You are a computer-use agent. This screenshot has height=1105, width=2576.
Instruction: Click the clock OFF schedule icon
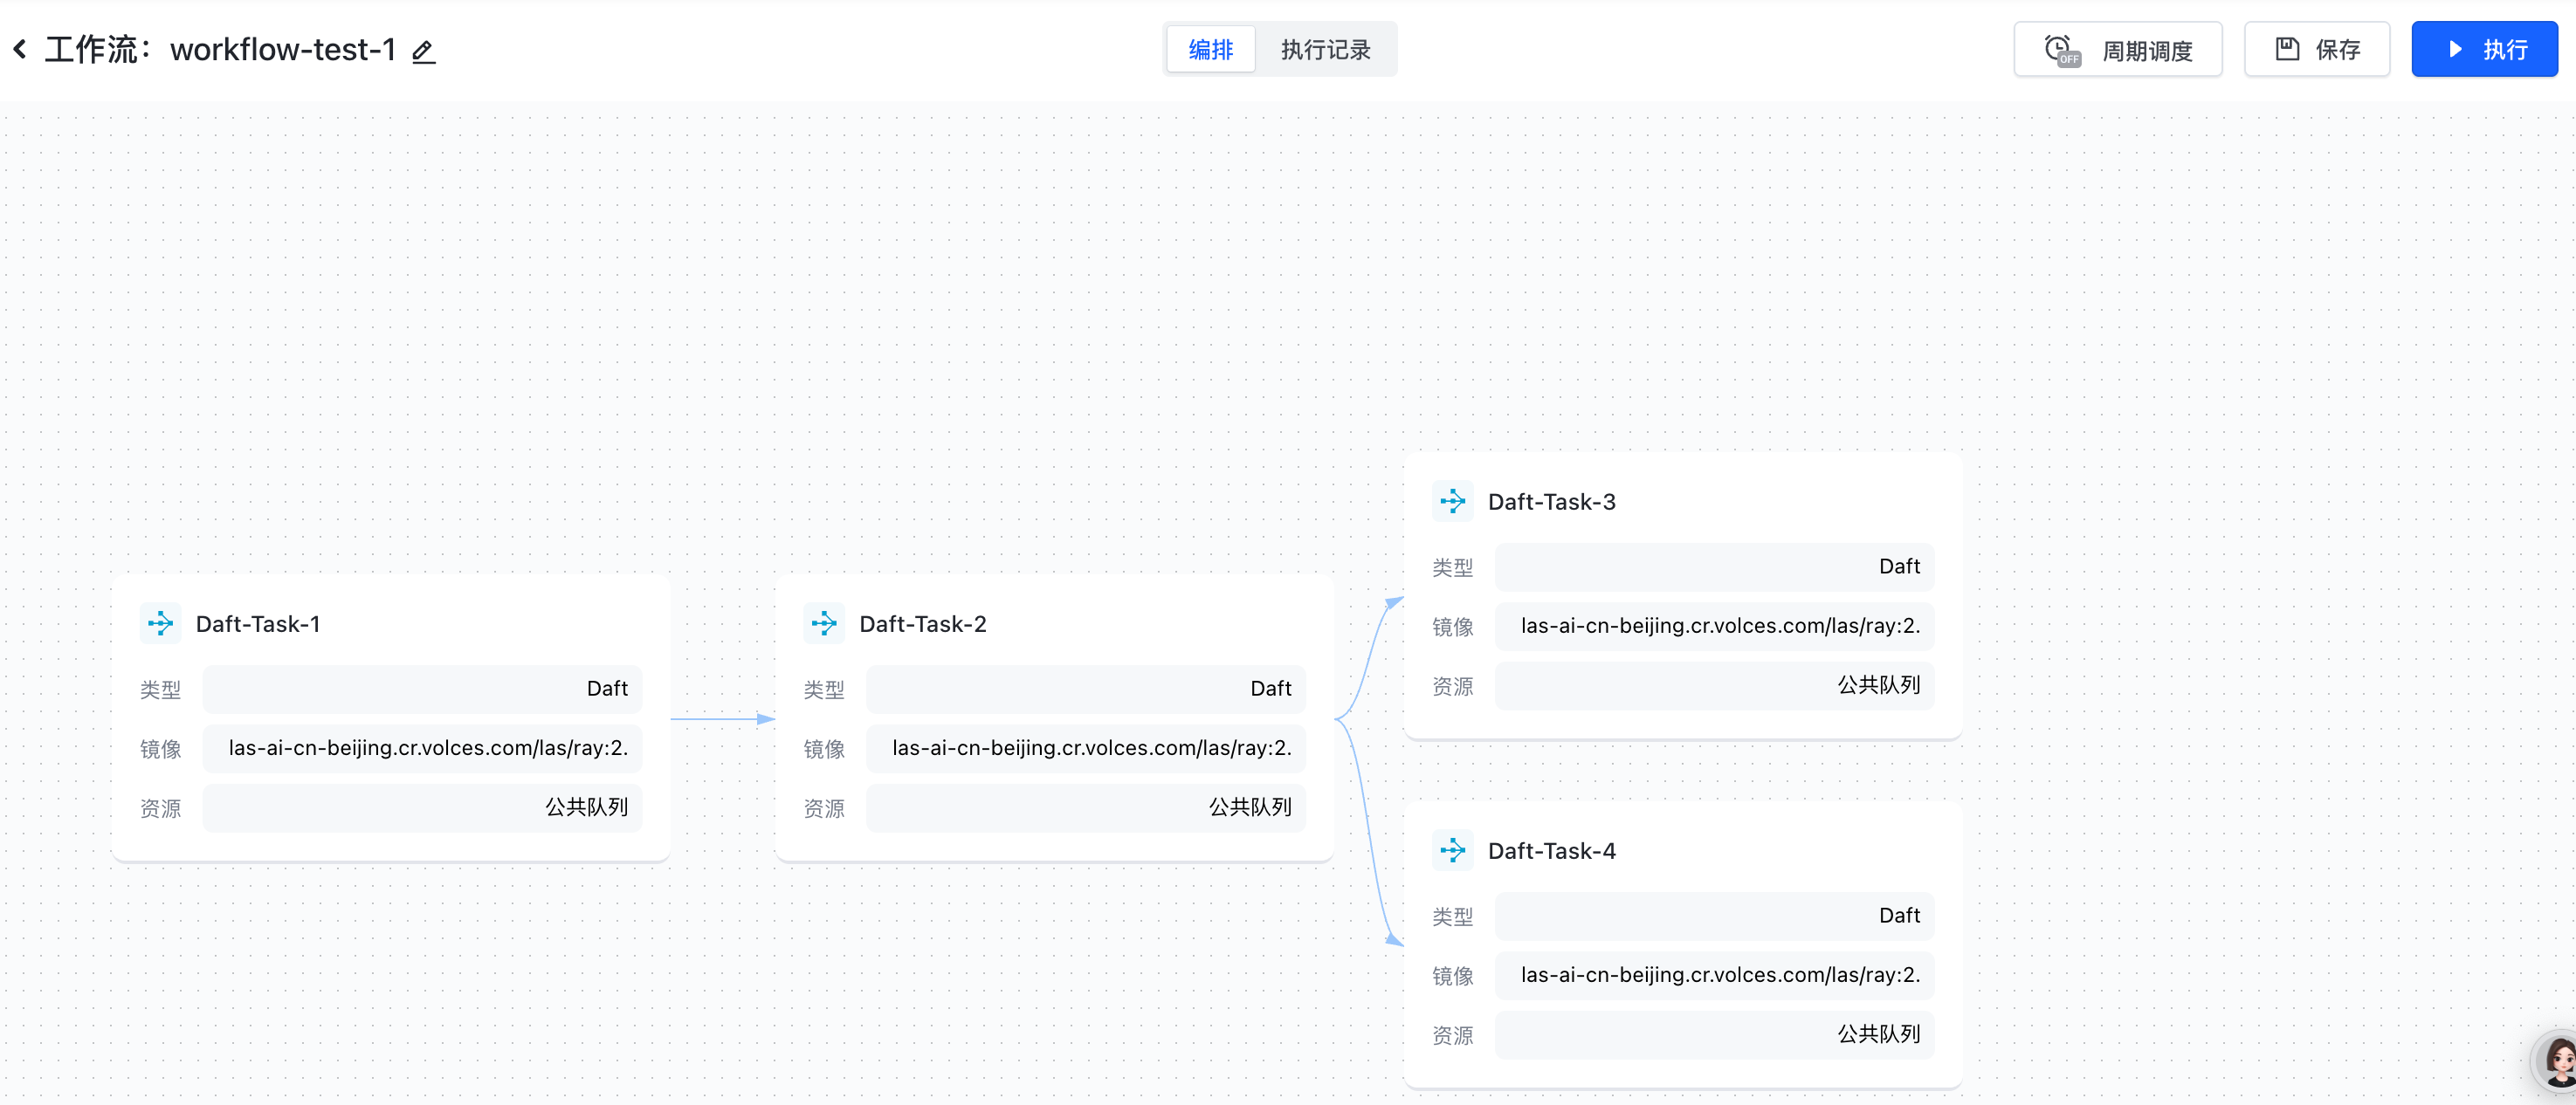[x=2060, y=49]
